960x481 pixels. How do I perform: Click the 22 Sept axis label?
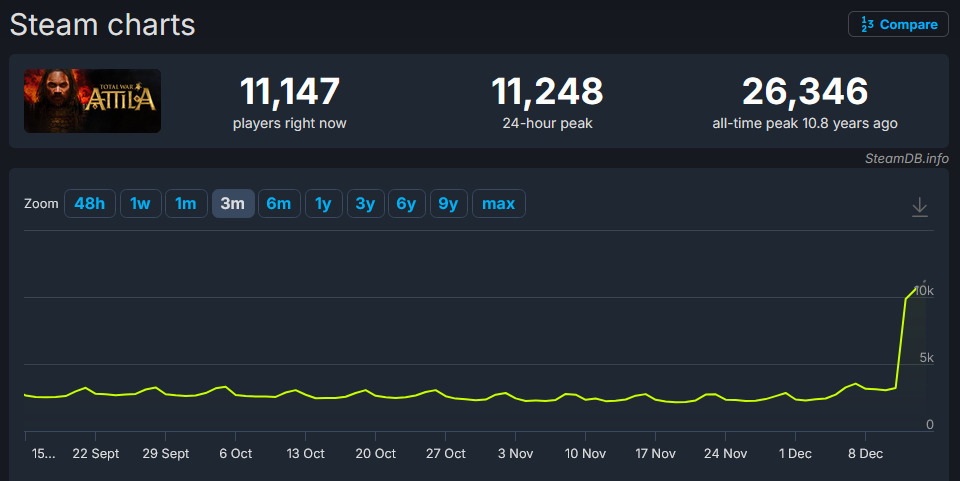click(96, 453)
